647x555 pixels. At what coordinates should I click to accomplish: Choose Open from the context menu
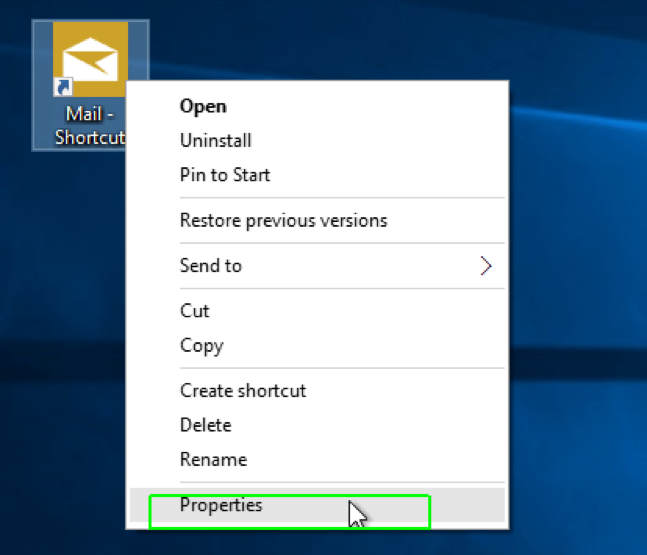203,106
